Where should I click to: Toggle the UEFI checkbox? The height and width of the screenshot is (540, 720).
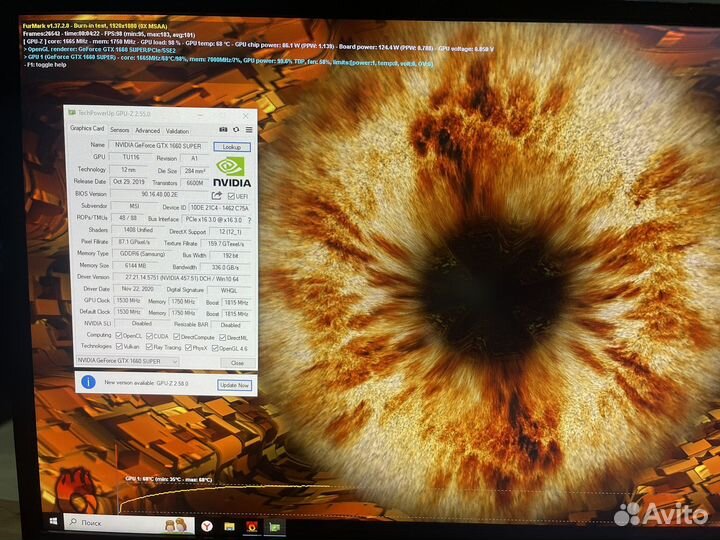(x=230, y=196)
